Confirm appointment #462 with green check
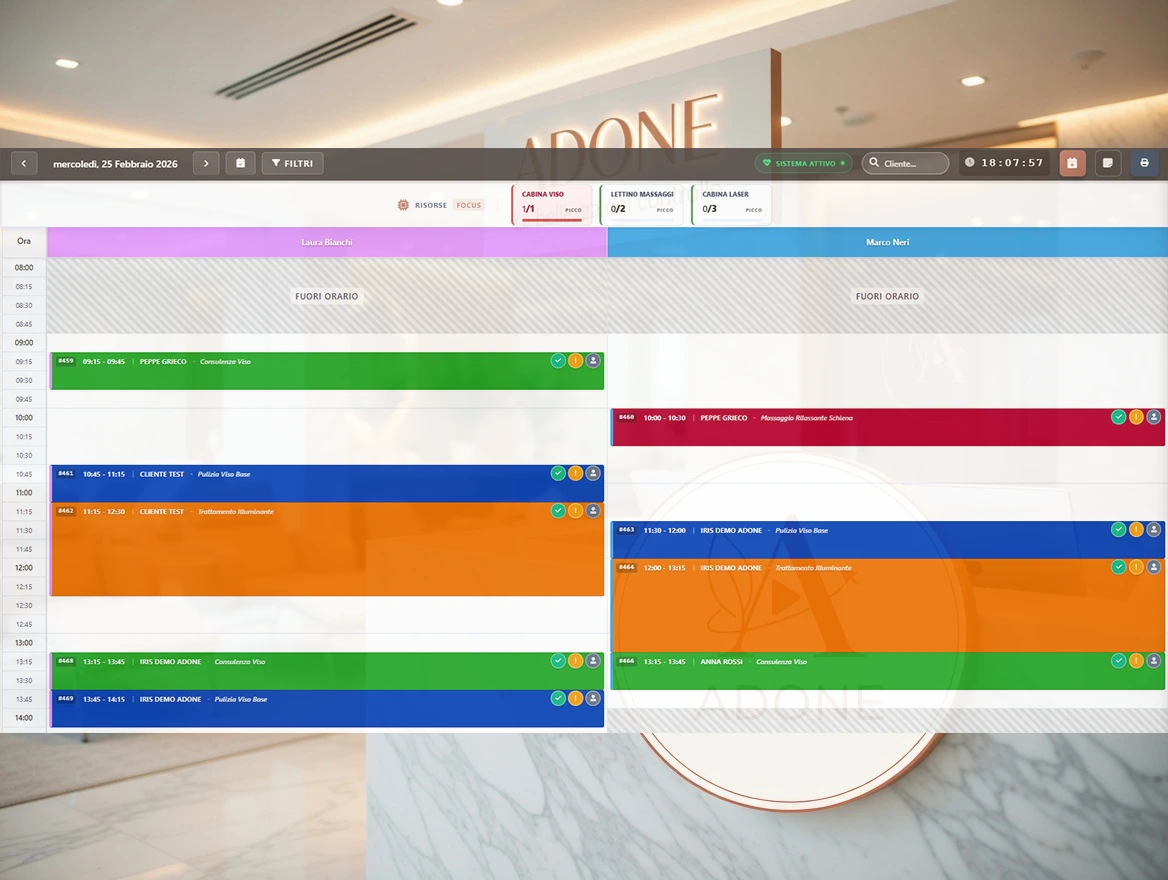 558,510
